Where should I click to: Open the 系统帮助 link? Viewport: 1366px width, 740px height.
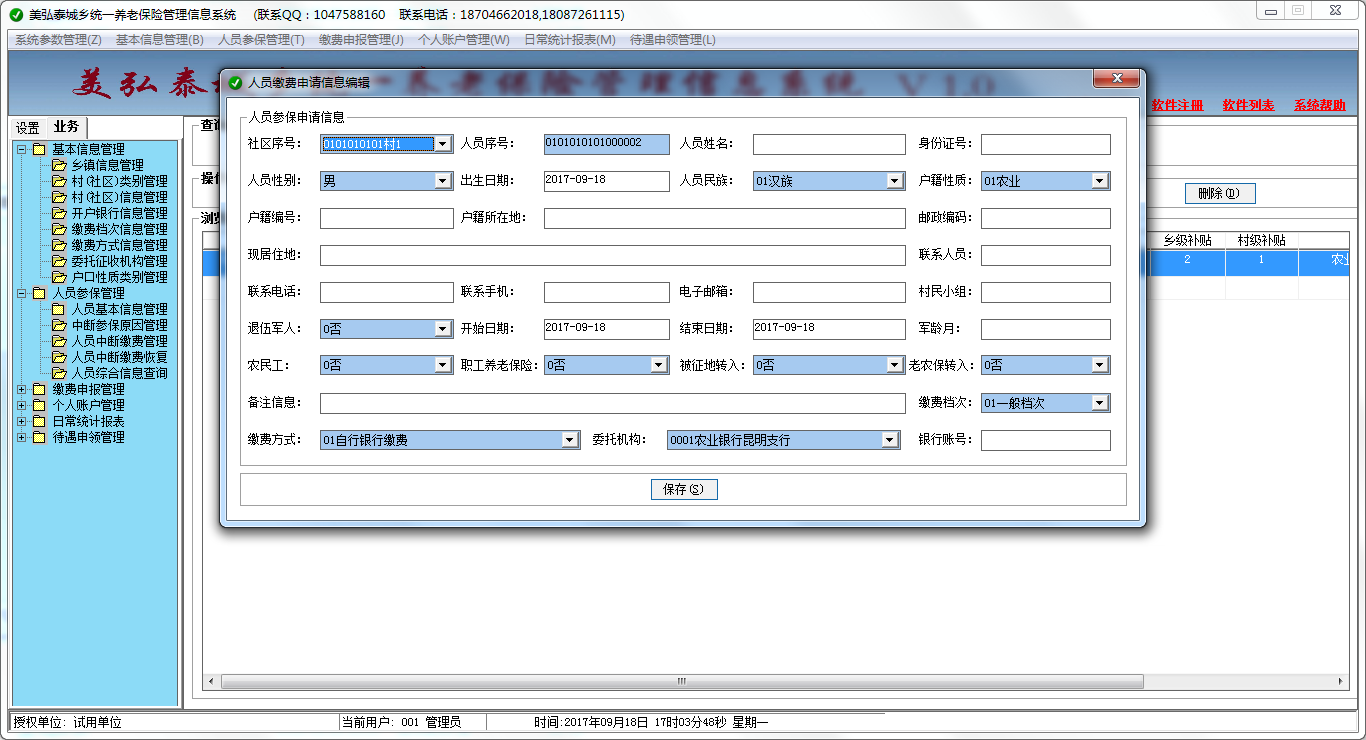click(1319, 105)
